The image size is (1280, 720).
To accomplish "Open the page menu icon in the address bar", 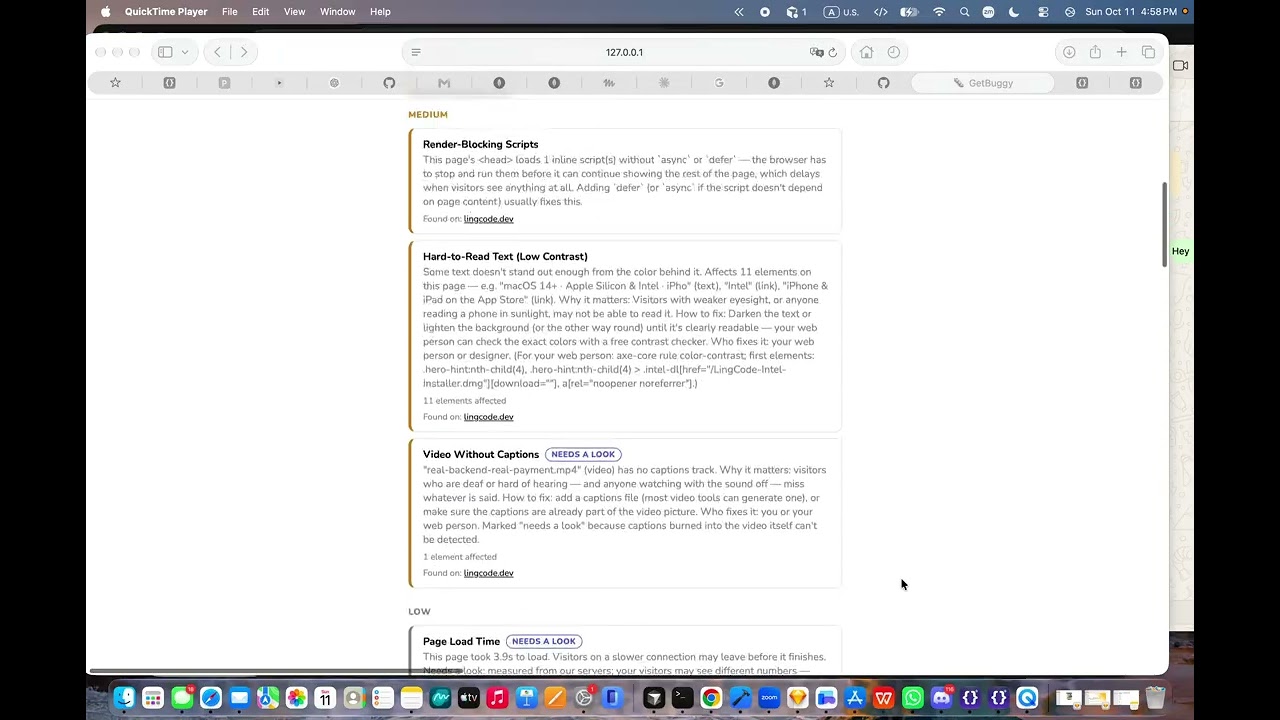I will click(416, 52).
